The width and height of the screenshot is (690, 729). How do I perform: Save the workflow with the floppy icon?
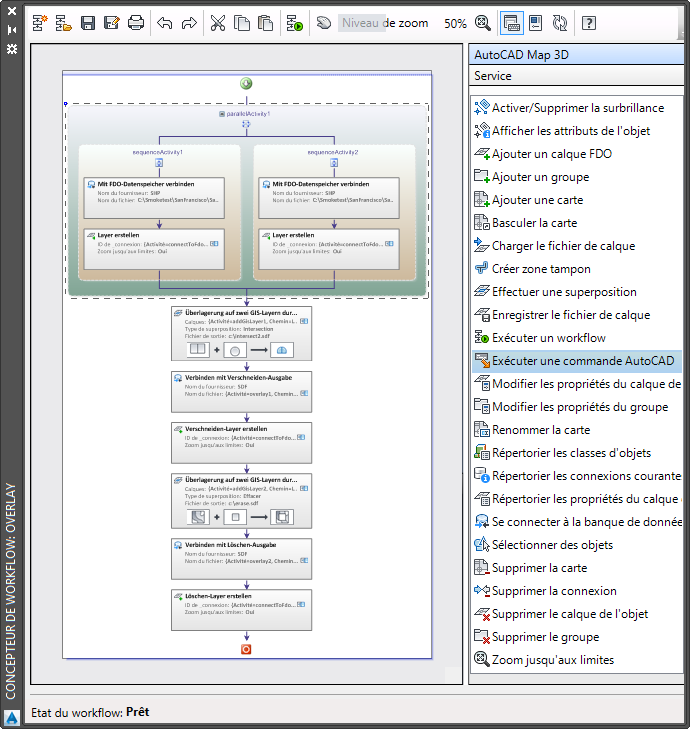88,23
